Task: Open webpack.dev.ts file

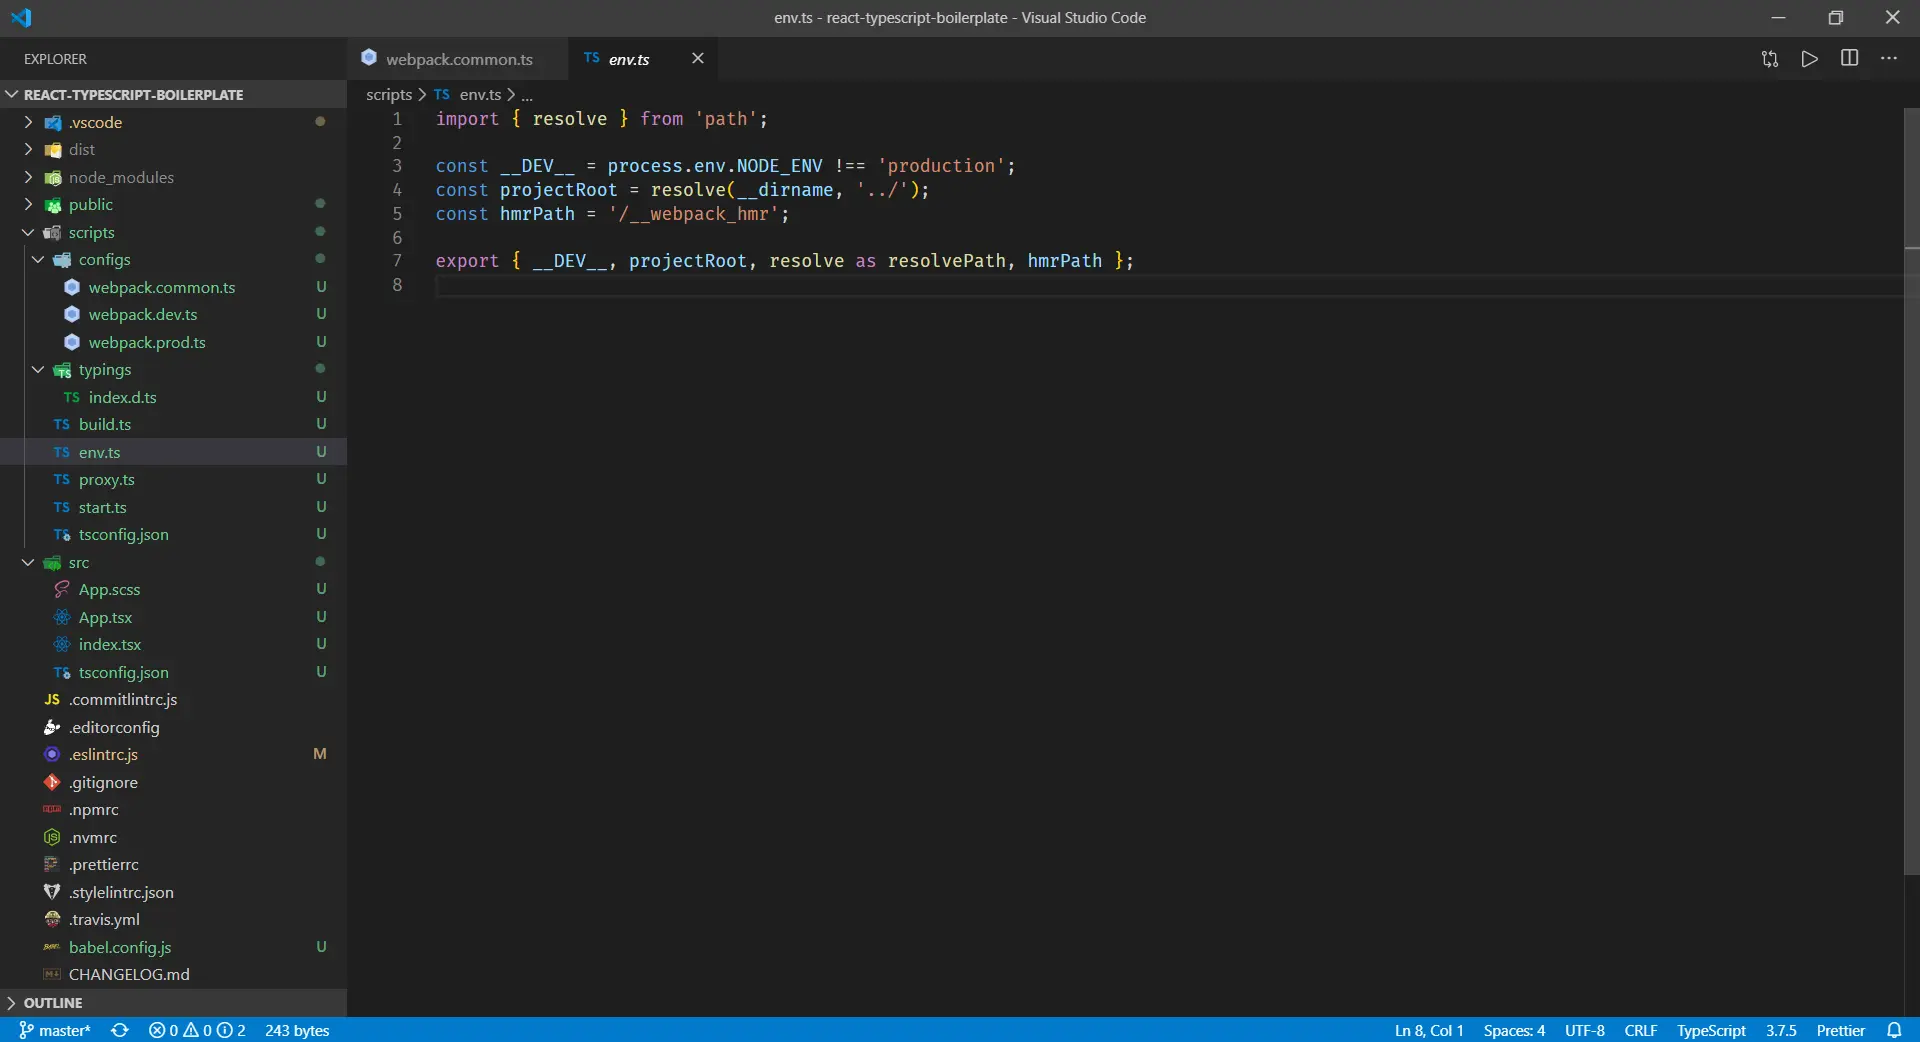Action: tap(173, 314)
